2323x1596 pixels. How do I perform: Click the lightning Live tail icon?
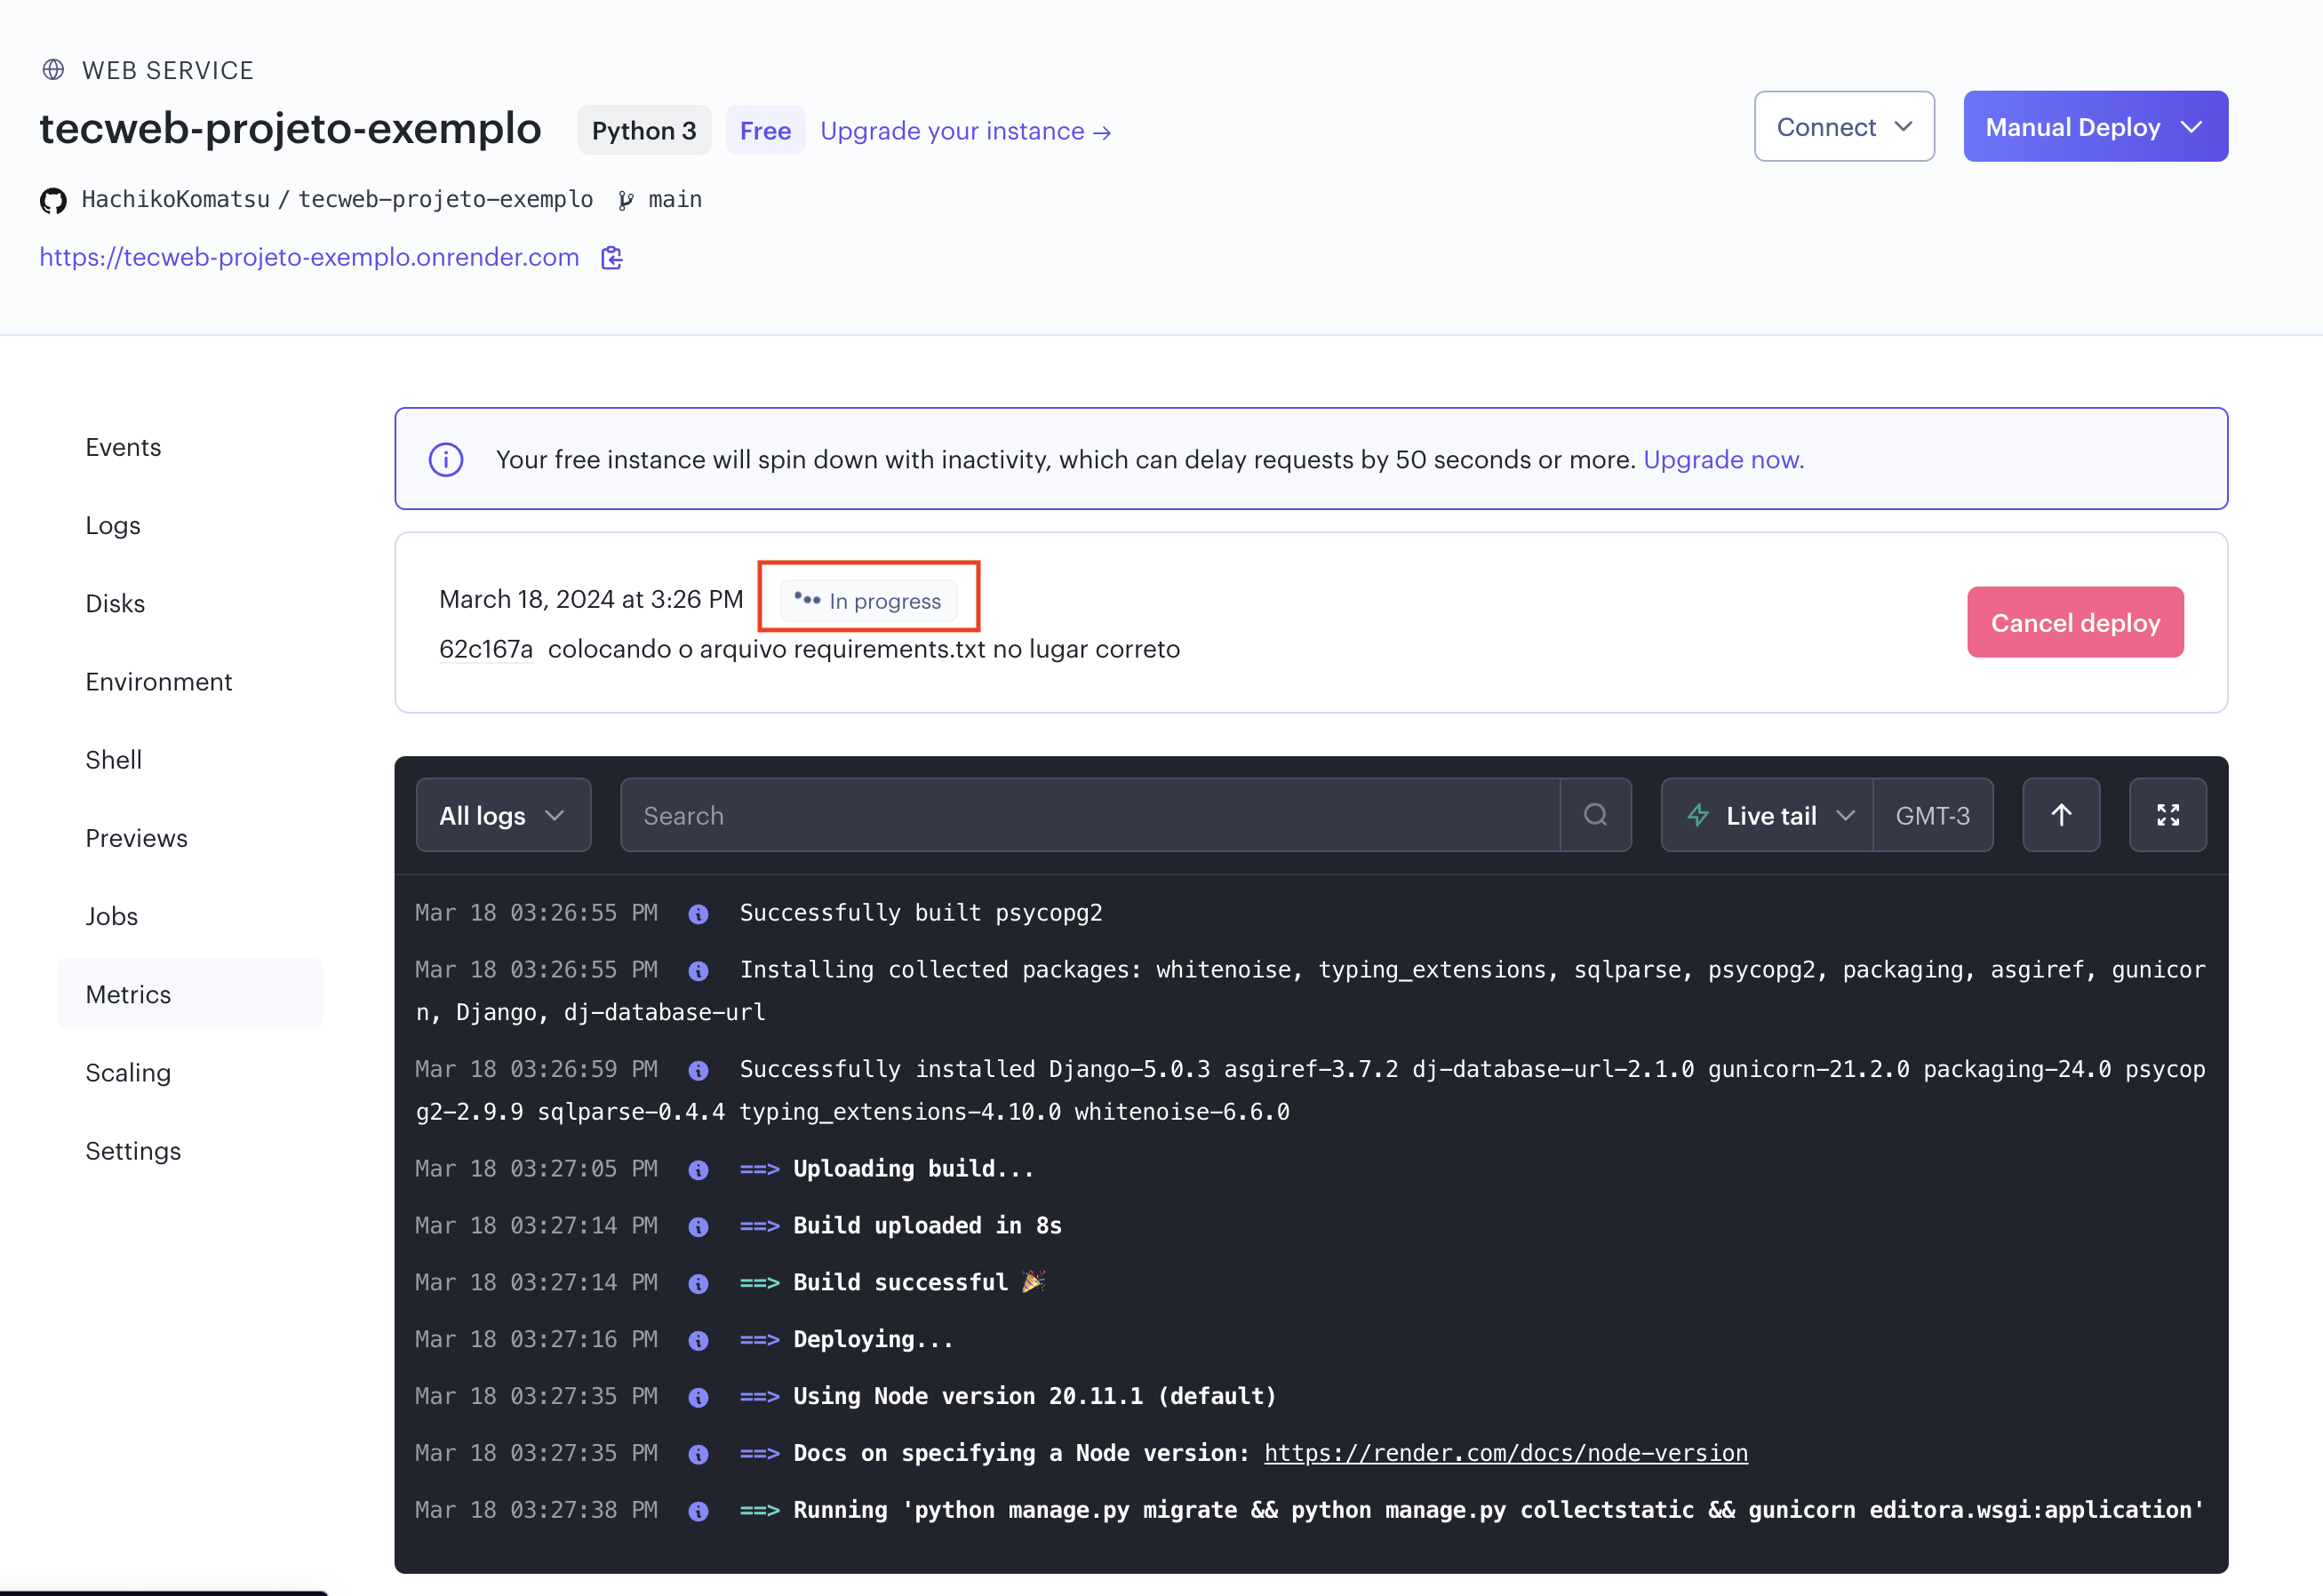[1698, 816]
